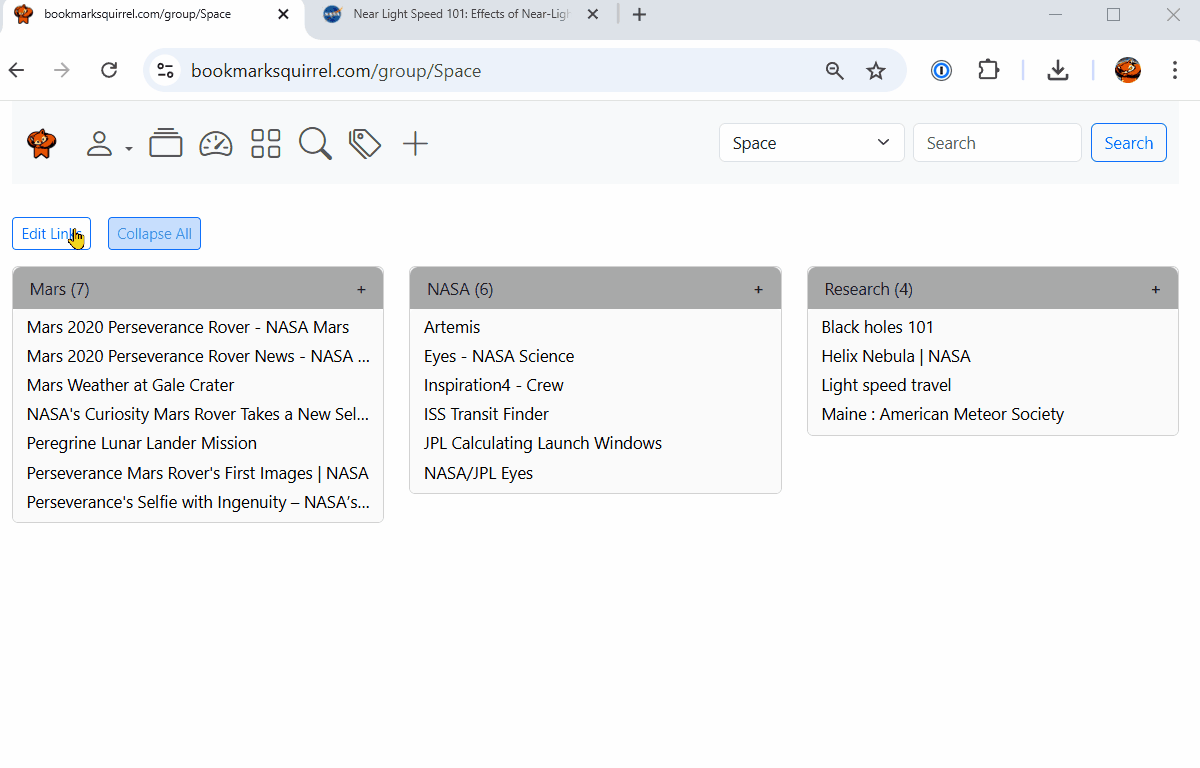Open NASA/JPL Eyes link

(x=478, y=473)
